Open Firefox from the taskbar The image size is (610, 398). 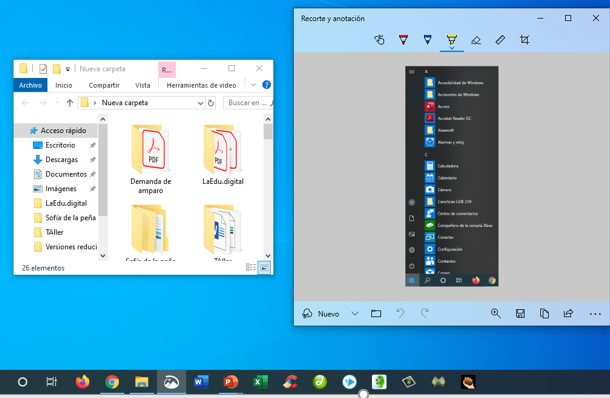click(82, 382)
